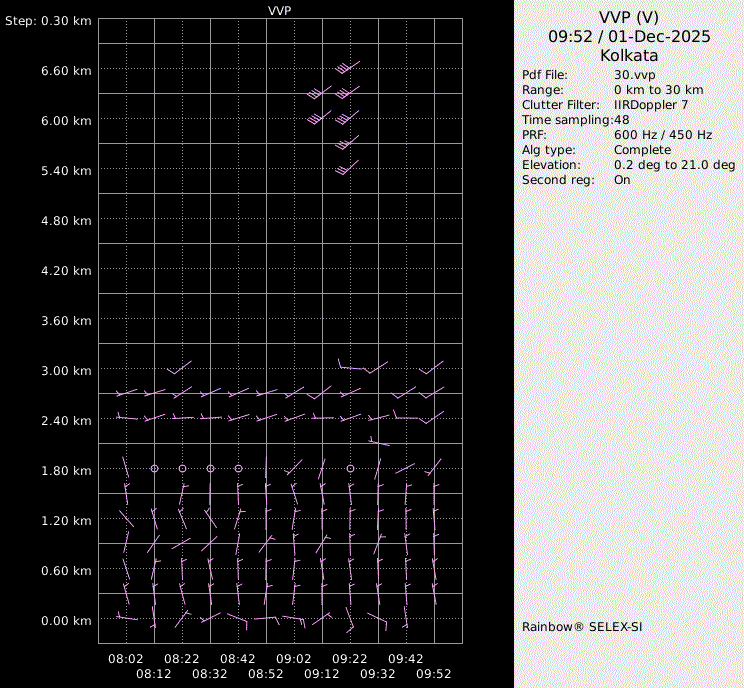This screenshot has height=688, width=744.
Task: Click the IIRDoppler 7 clutter filter value
Action: point(650,105)
